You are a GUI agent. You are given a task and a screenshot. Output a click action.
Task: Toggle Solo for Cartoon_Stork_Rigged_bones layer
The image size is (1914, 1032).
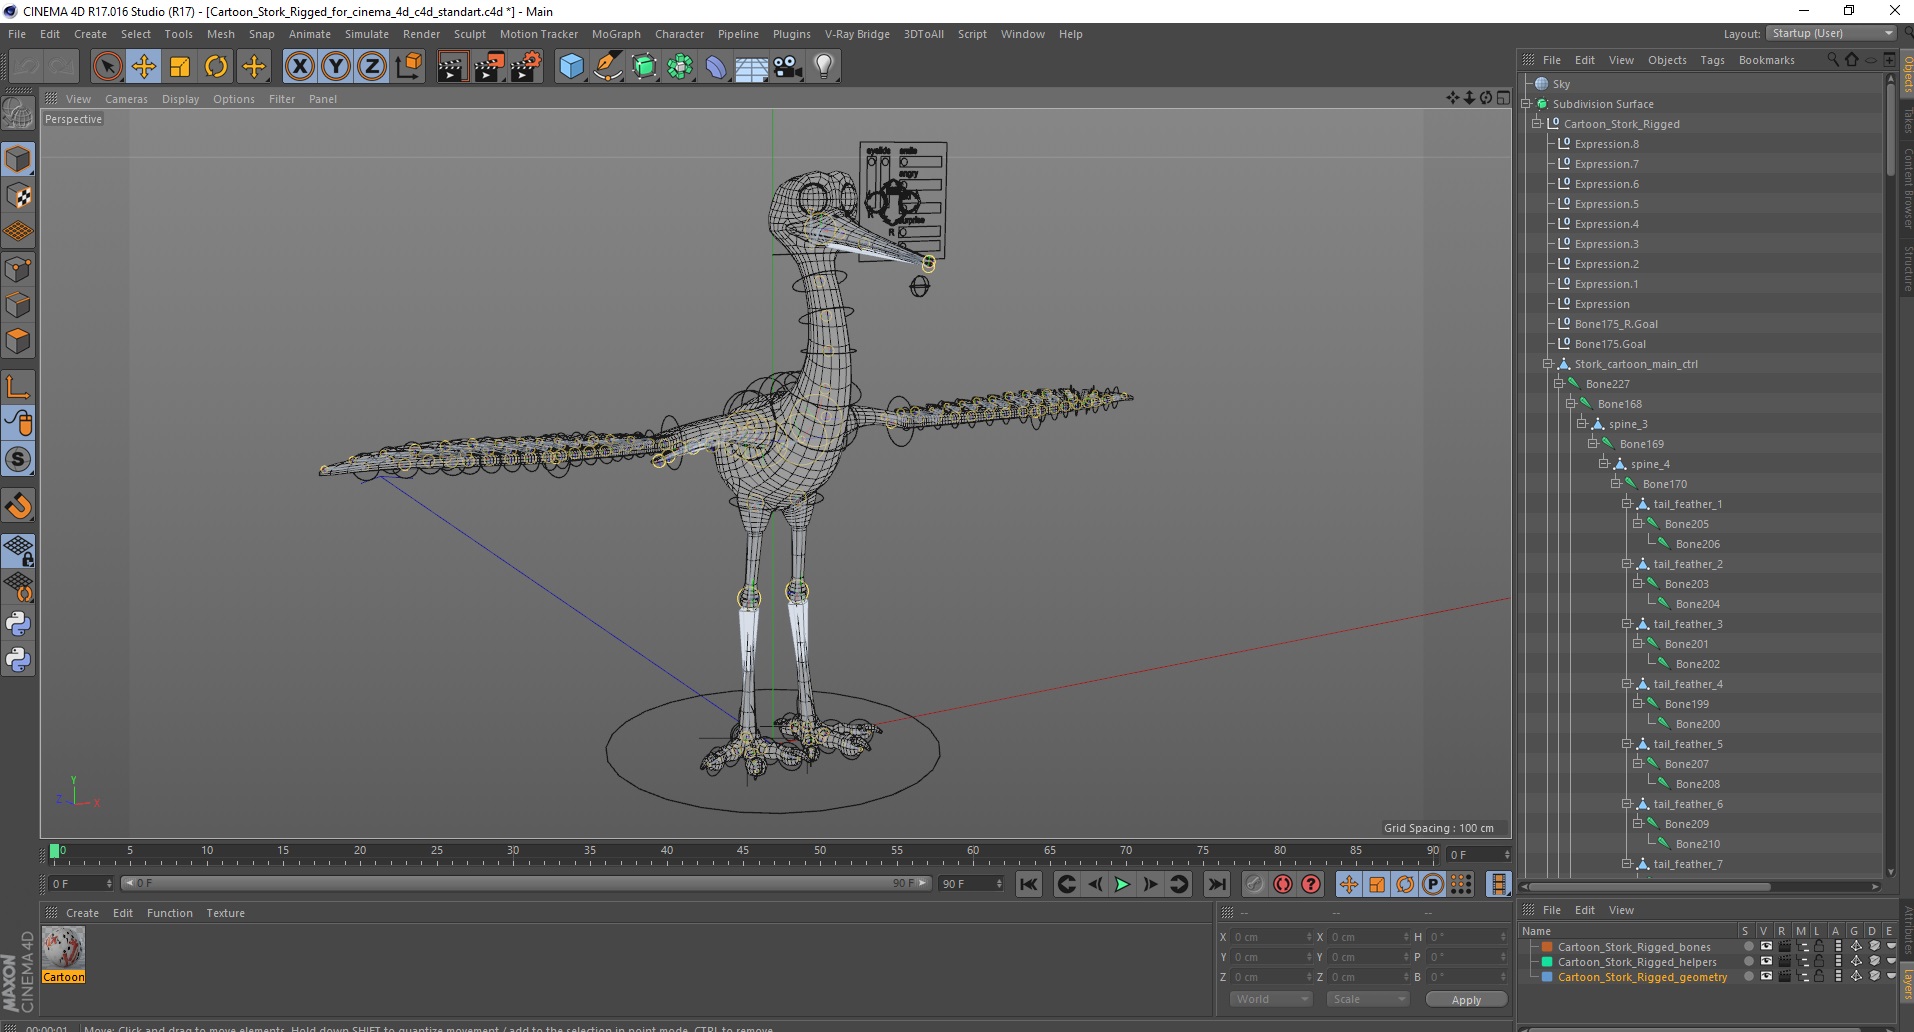coord(1748,946)
